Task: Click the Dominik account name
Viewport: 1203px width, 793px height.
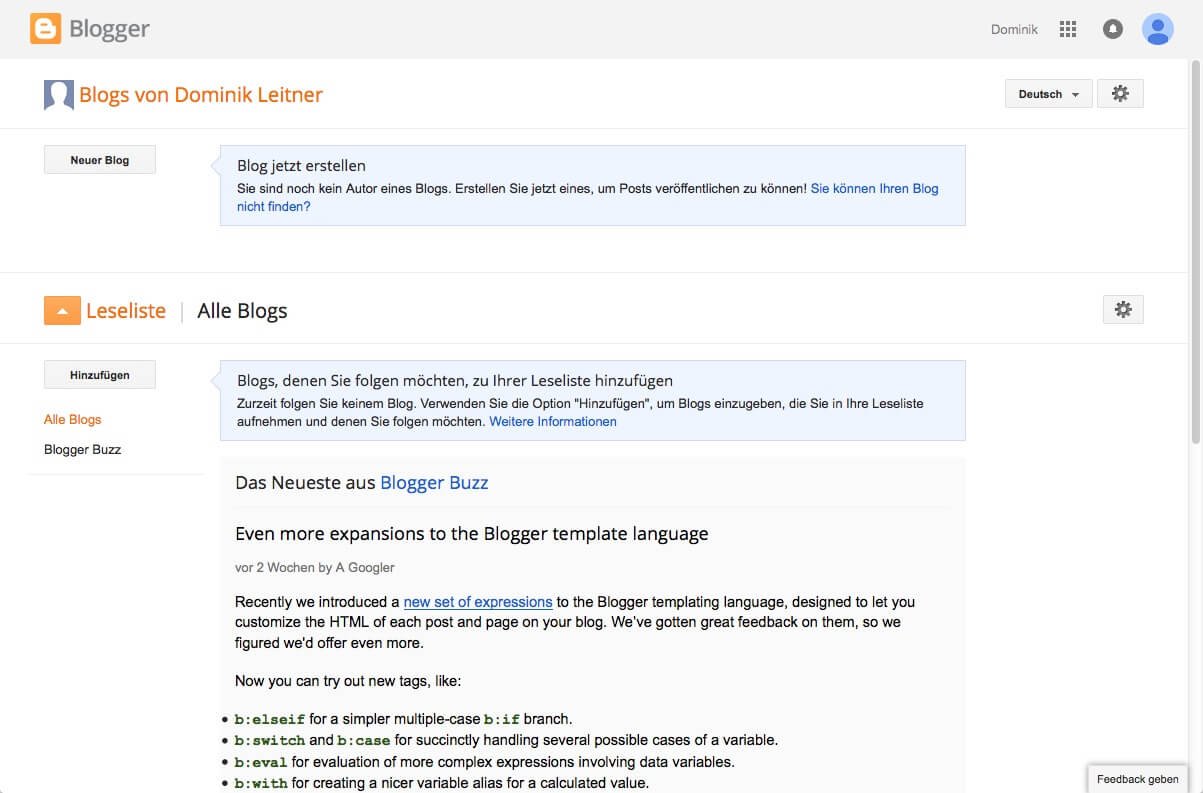Action: point(1013,28)
